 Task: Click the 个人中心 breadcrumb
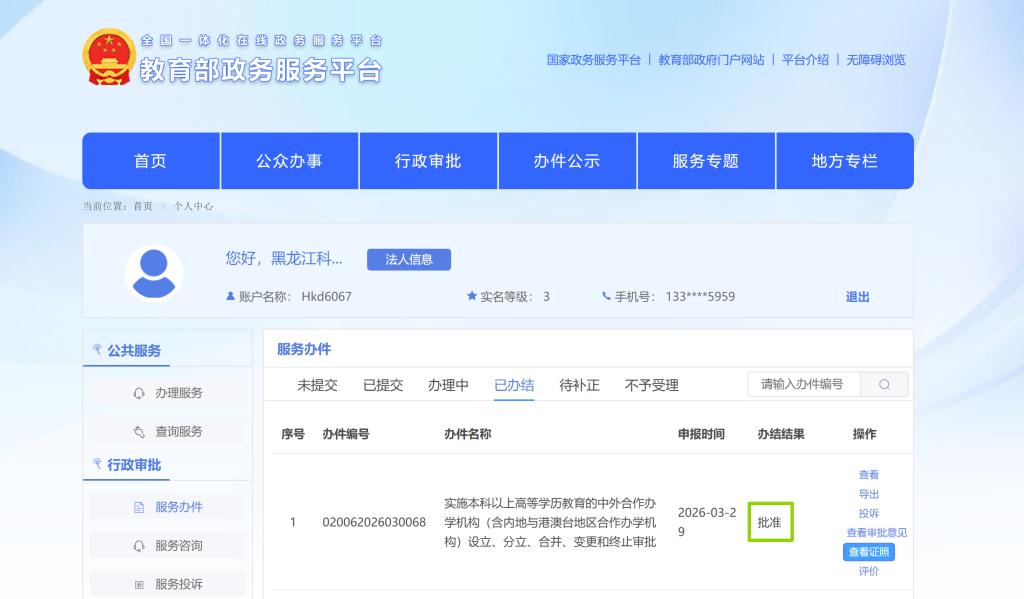coord(193,206)
